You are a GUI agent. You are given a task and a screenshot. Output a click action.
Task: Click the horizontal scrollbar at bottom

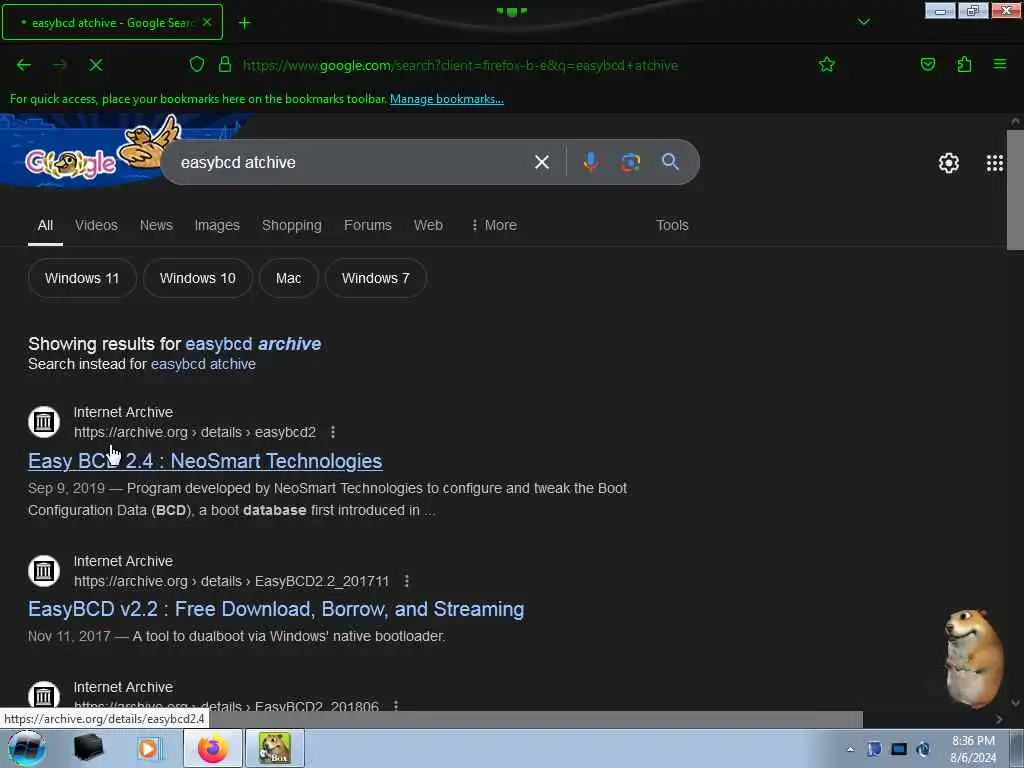coord(536,719)
